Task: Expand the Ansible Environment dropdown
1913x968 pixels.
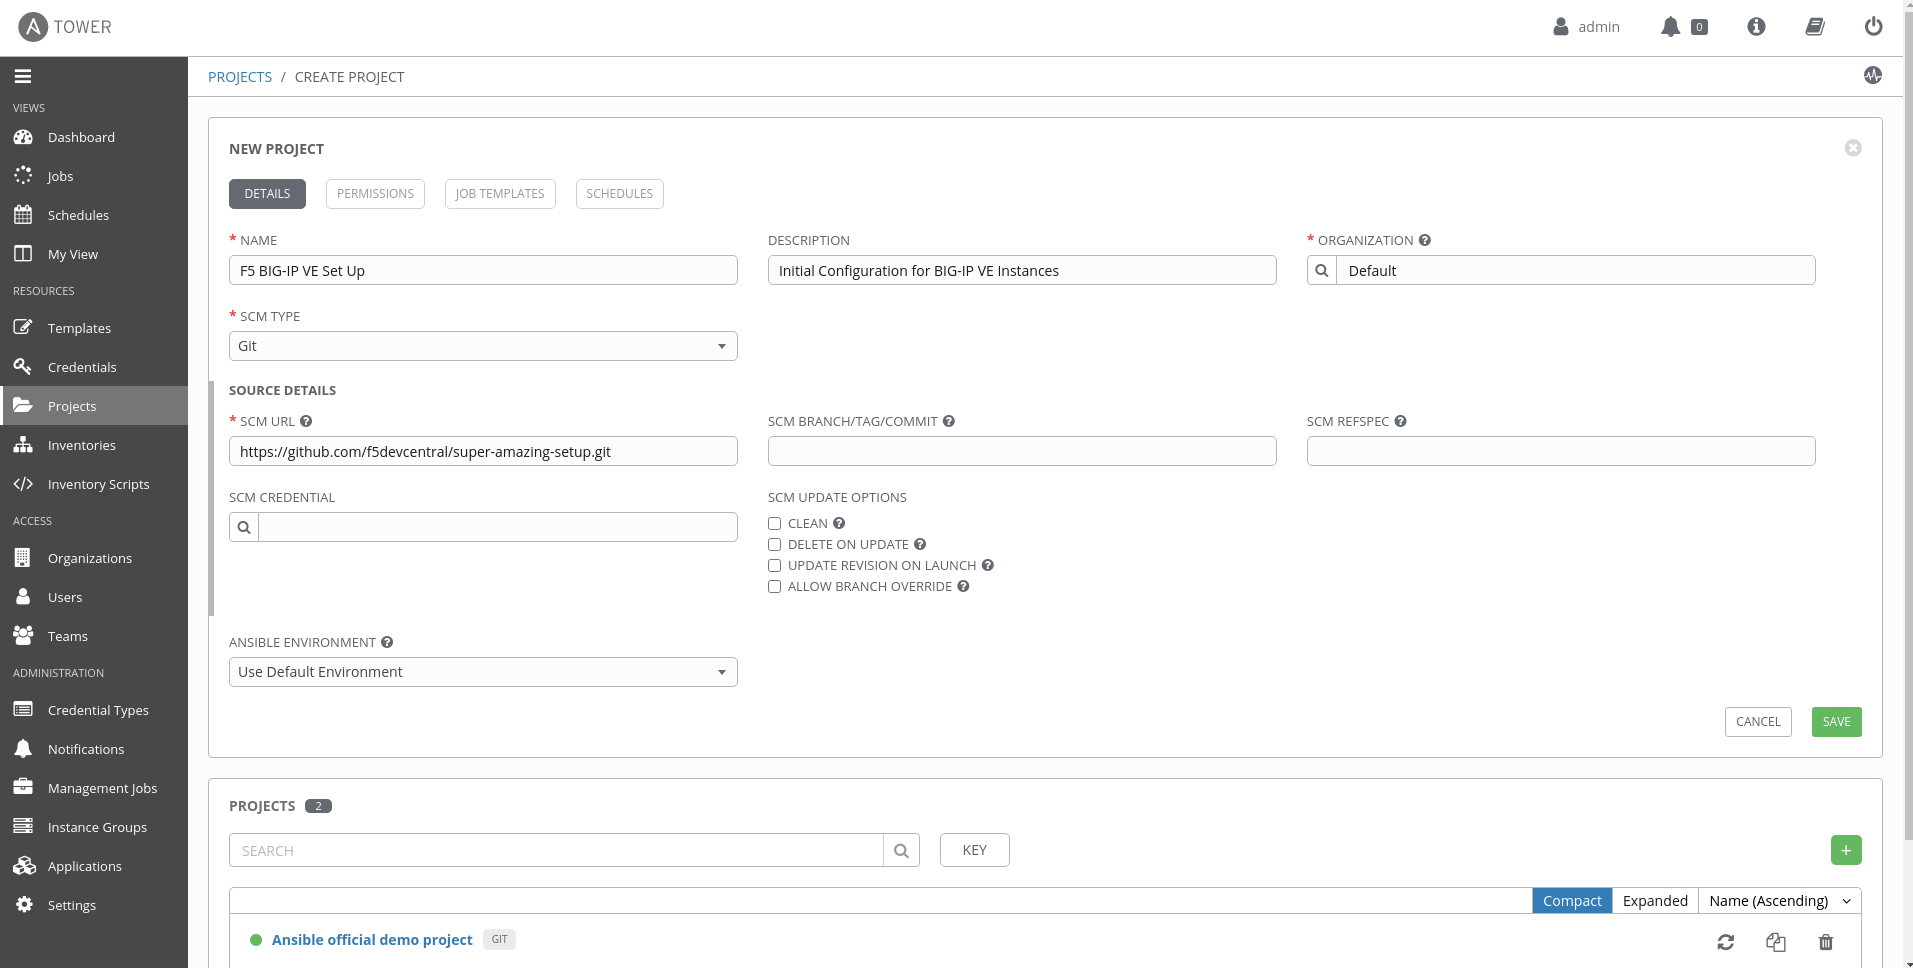Action: tap(483, 672)
